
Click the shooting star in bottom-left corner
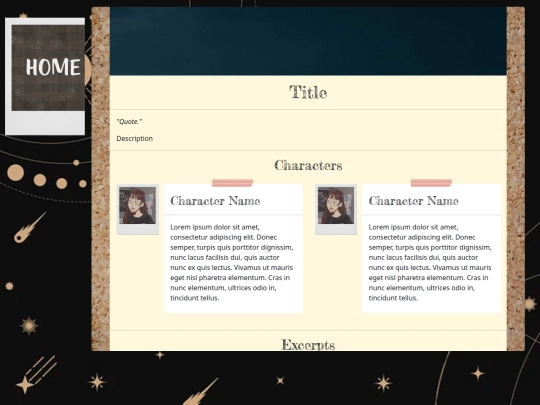(x=36, y=375)
